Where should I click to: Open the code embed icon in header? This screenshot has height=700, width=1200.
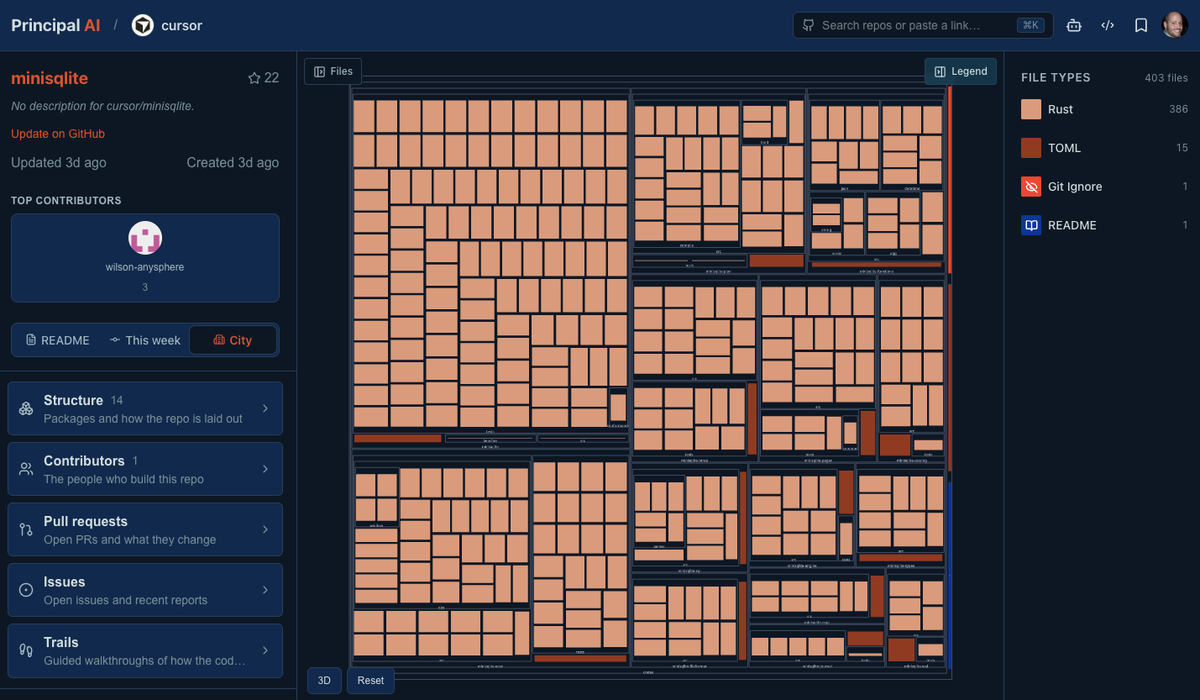1107,25
